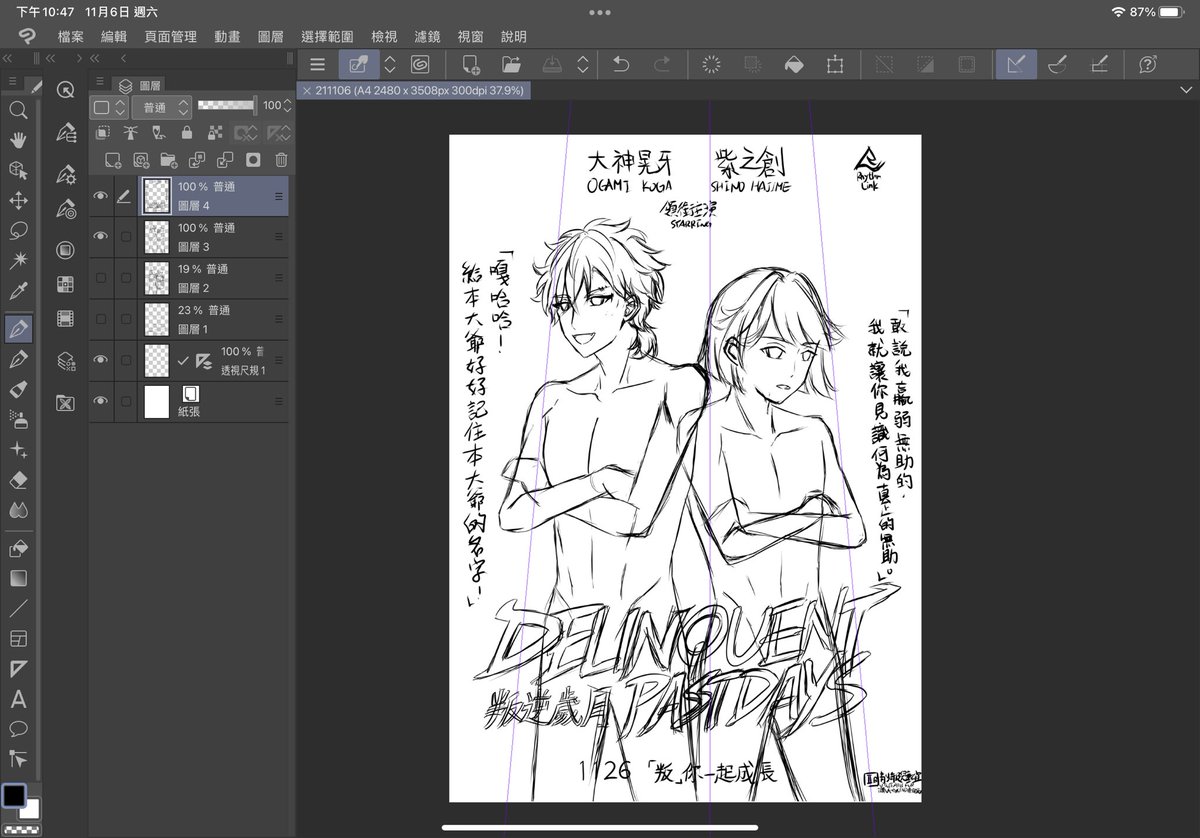1200x838 pixels.
Task: Select the Object operation cube tool
Action: click(x=18, y=170)
